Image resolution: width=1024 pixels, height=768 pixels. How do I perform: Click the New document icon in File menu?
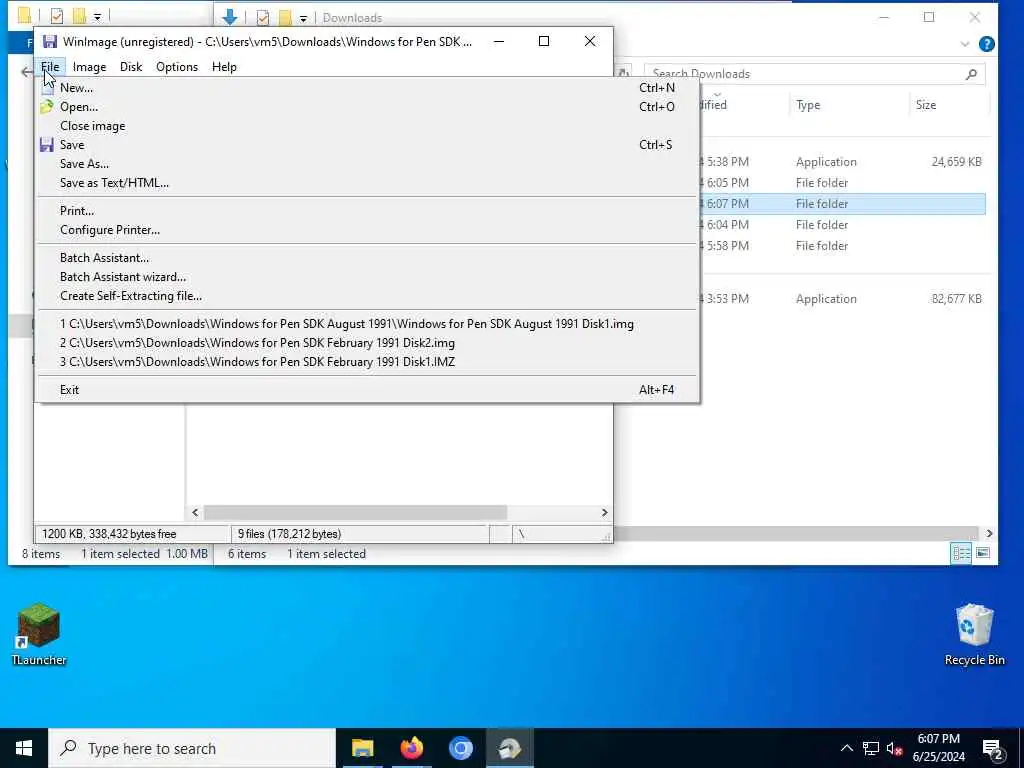47,88
